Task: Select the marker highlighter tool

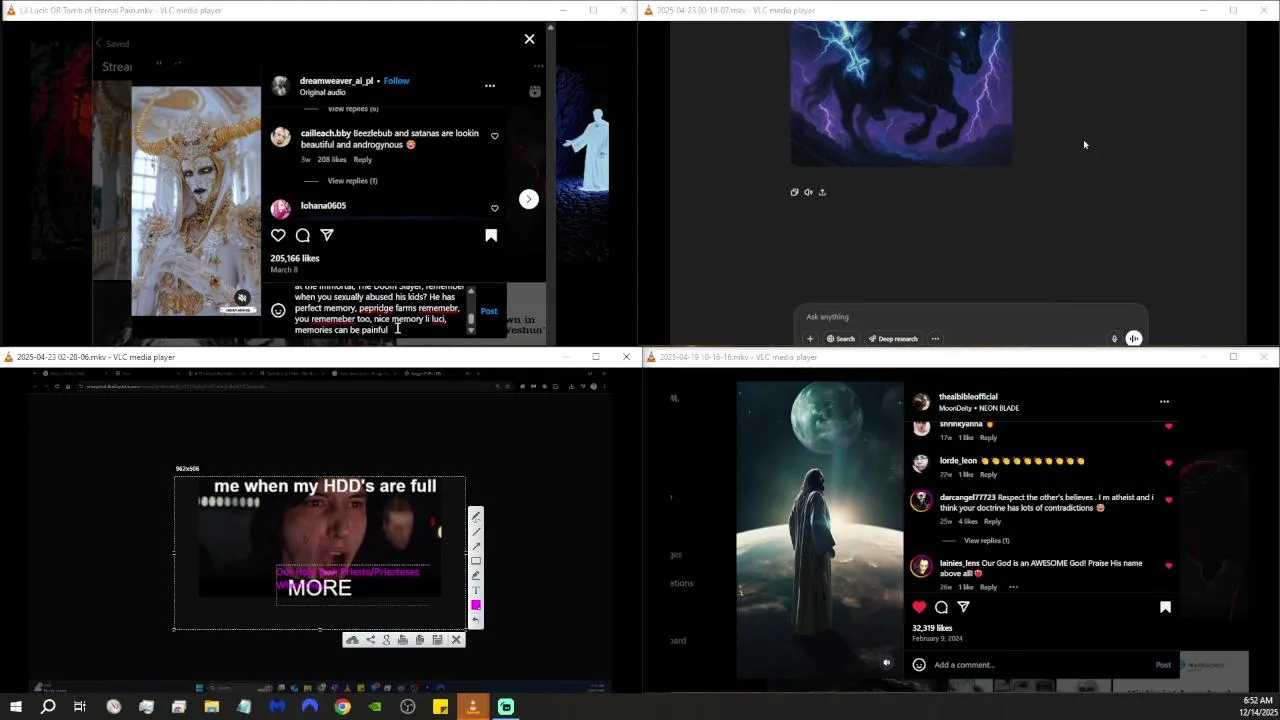Action: pos(476,576)
